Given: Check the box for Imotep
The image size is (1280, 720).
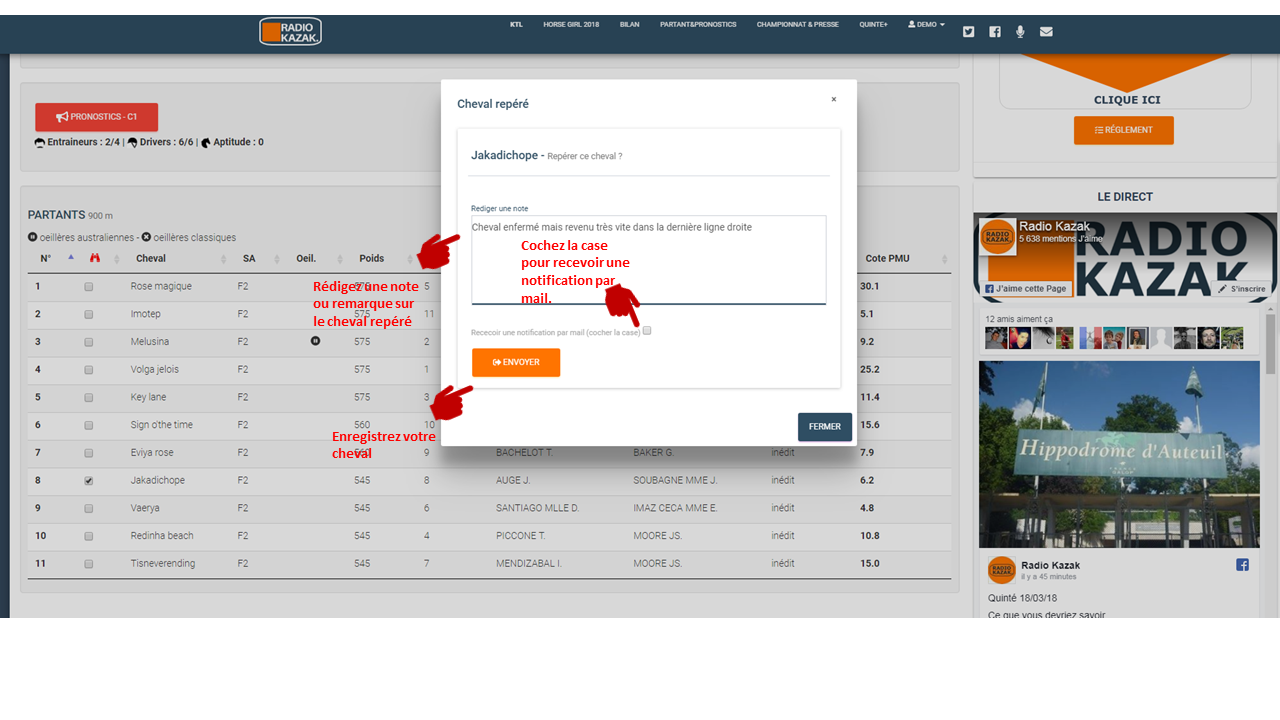Looking at the screenshot, I should point(89,314).
